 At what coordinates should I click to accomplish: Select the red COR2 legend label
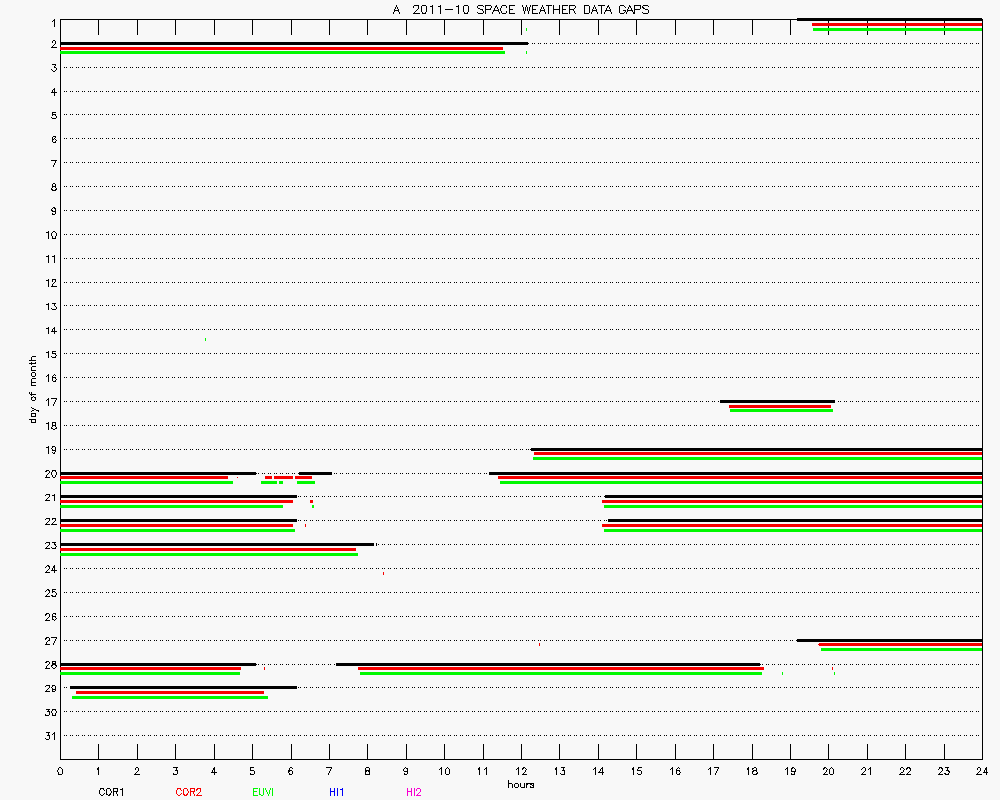[188, 792]
